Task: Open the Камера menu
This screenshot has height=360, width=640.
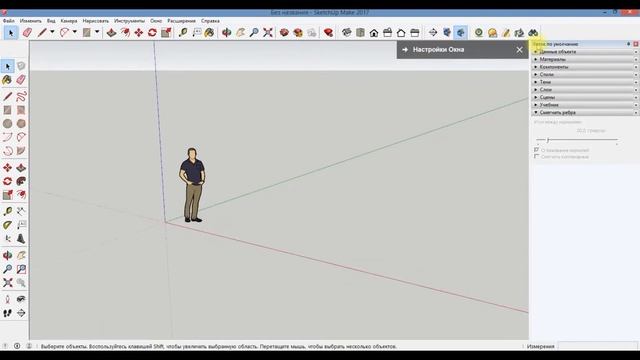Action: click(x=69, y=21)
